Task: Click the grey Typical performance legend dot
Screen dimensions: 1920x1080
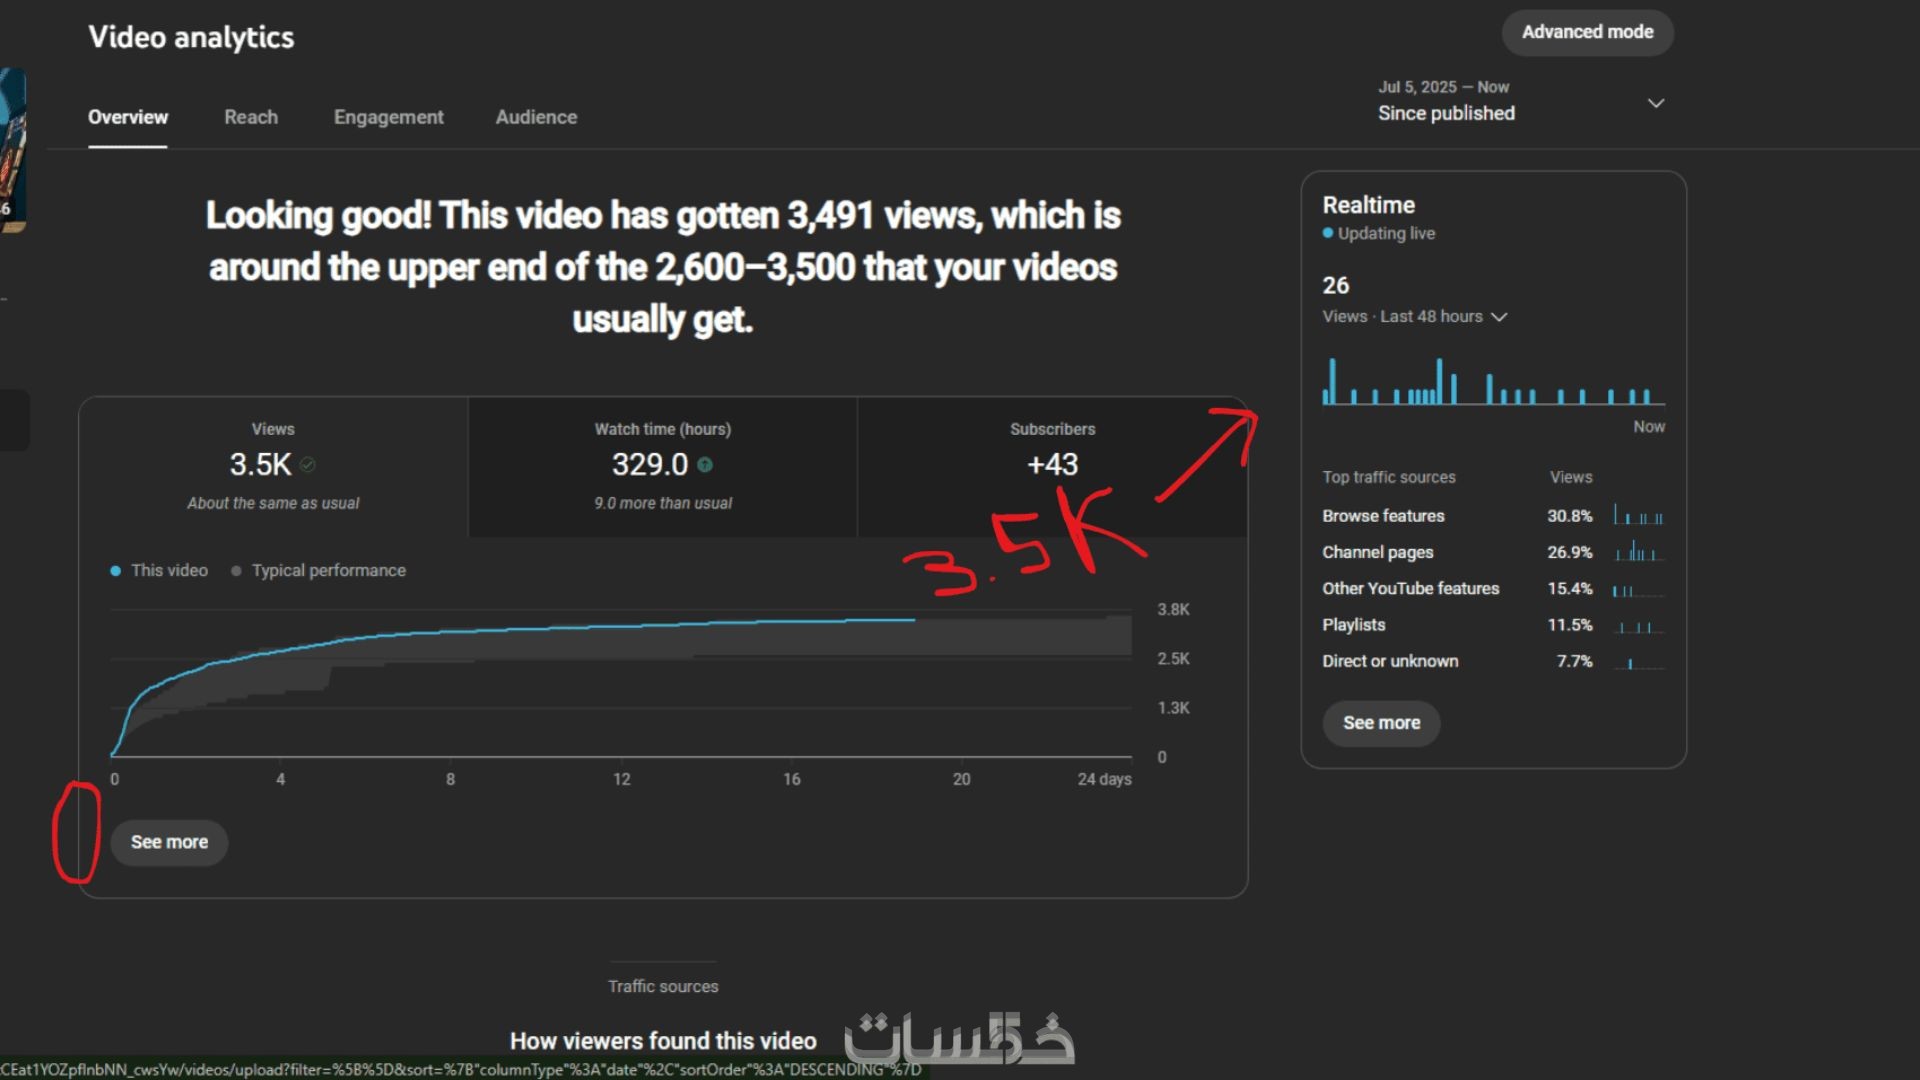Action: (x=236, y=571)
